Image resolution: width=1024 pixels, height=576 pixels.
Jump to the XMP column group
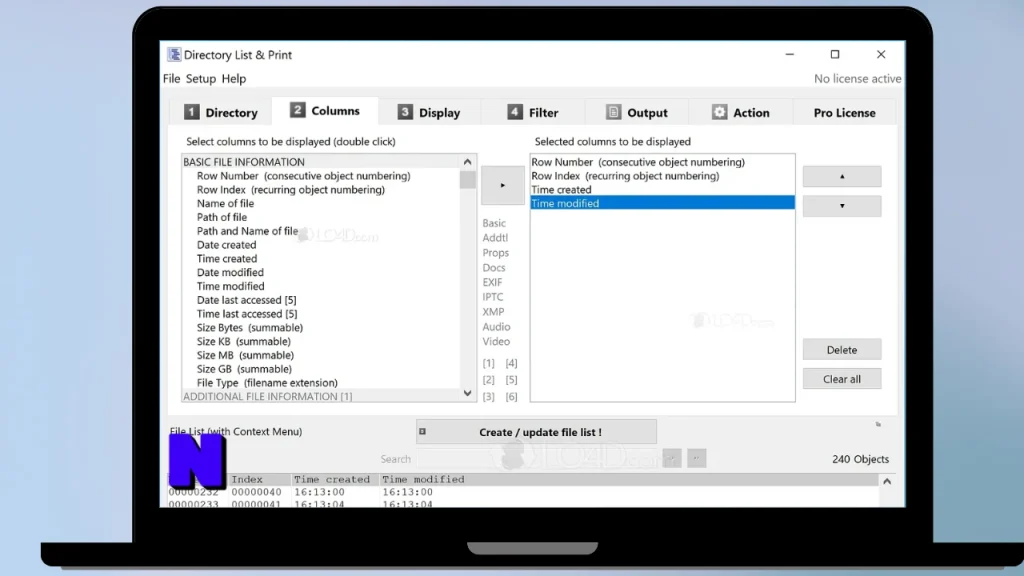click(493, 312)
